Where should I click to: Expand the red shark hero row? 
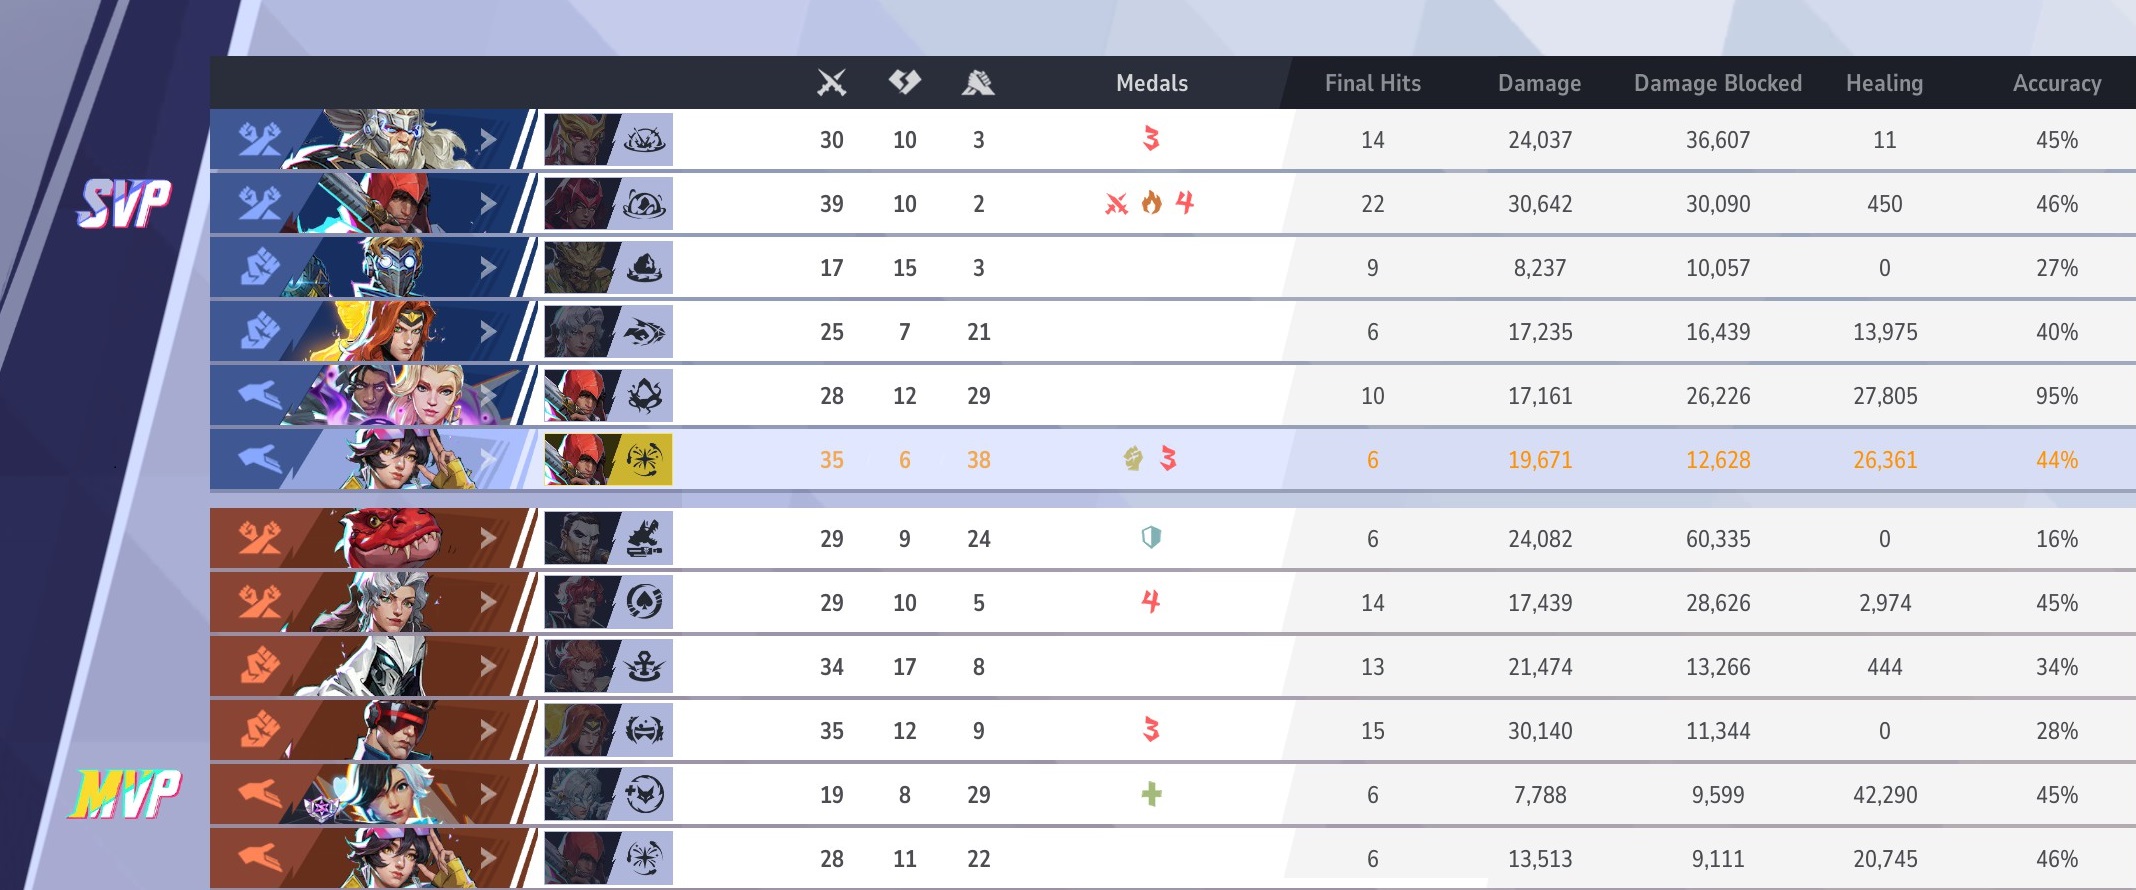tap(488, 538)
